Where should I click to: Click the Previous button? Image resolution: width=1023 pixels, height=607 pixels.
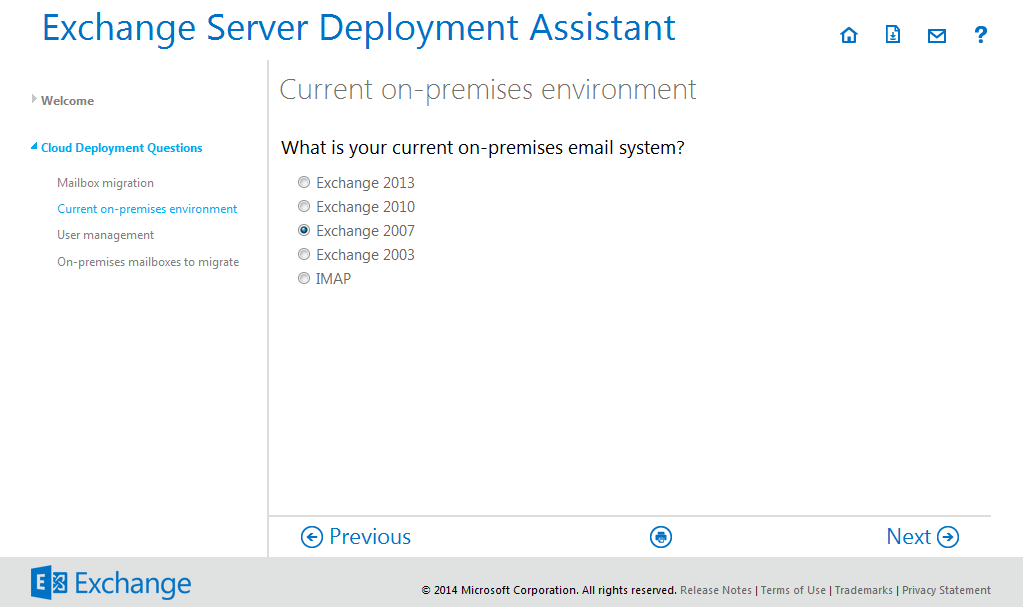tap(356, 537)
